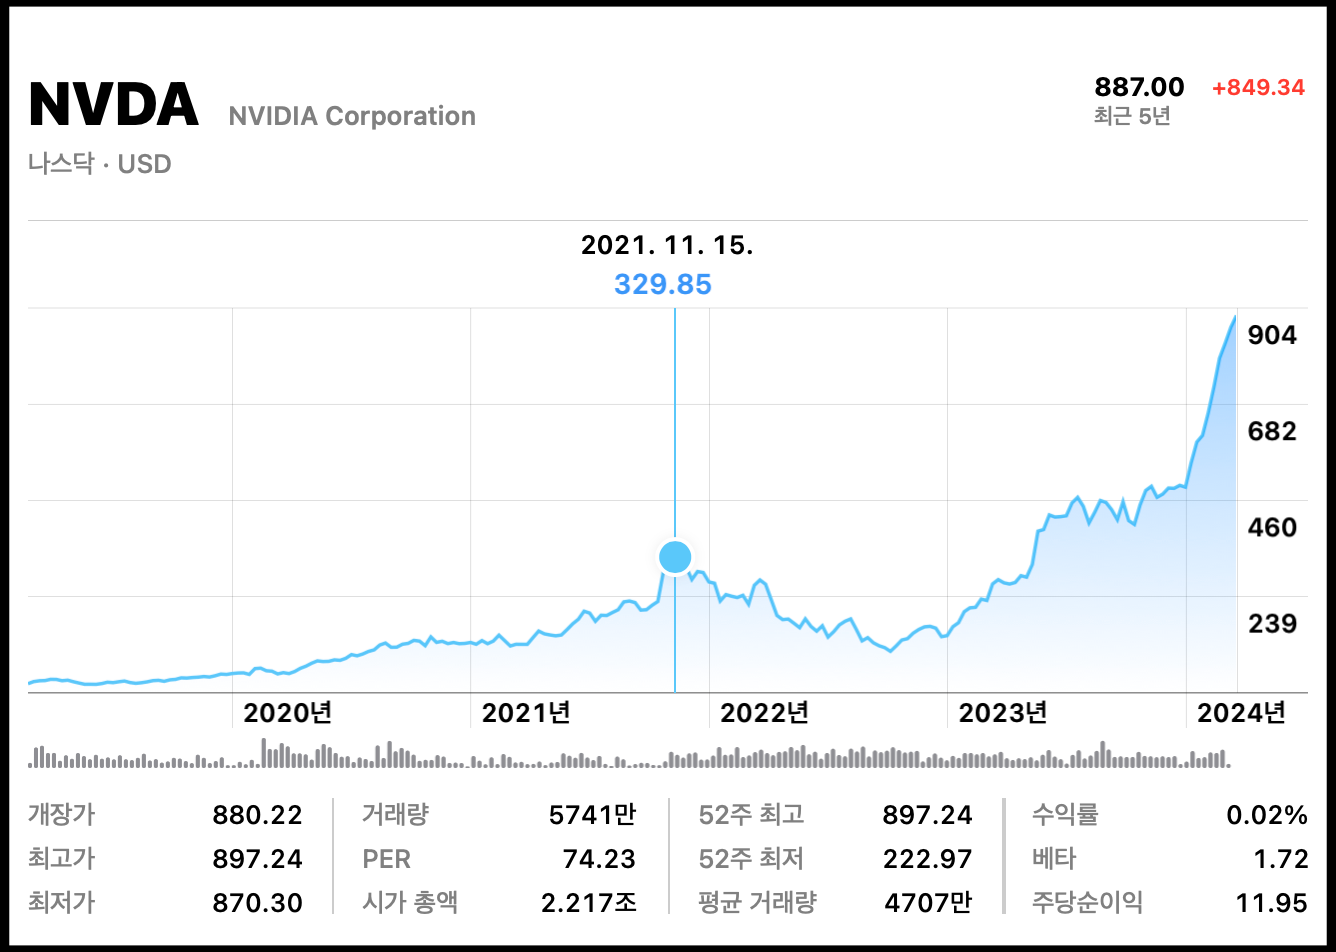Click the current price 887.00
The height and width of the screenshot is (952, 1336).
click(1139, 87)
